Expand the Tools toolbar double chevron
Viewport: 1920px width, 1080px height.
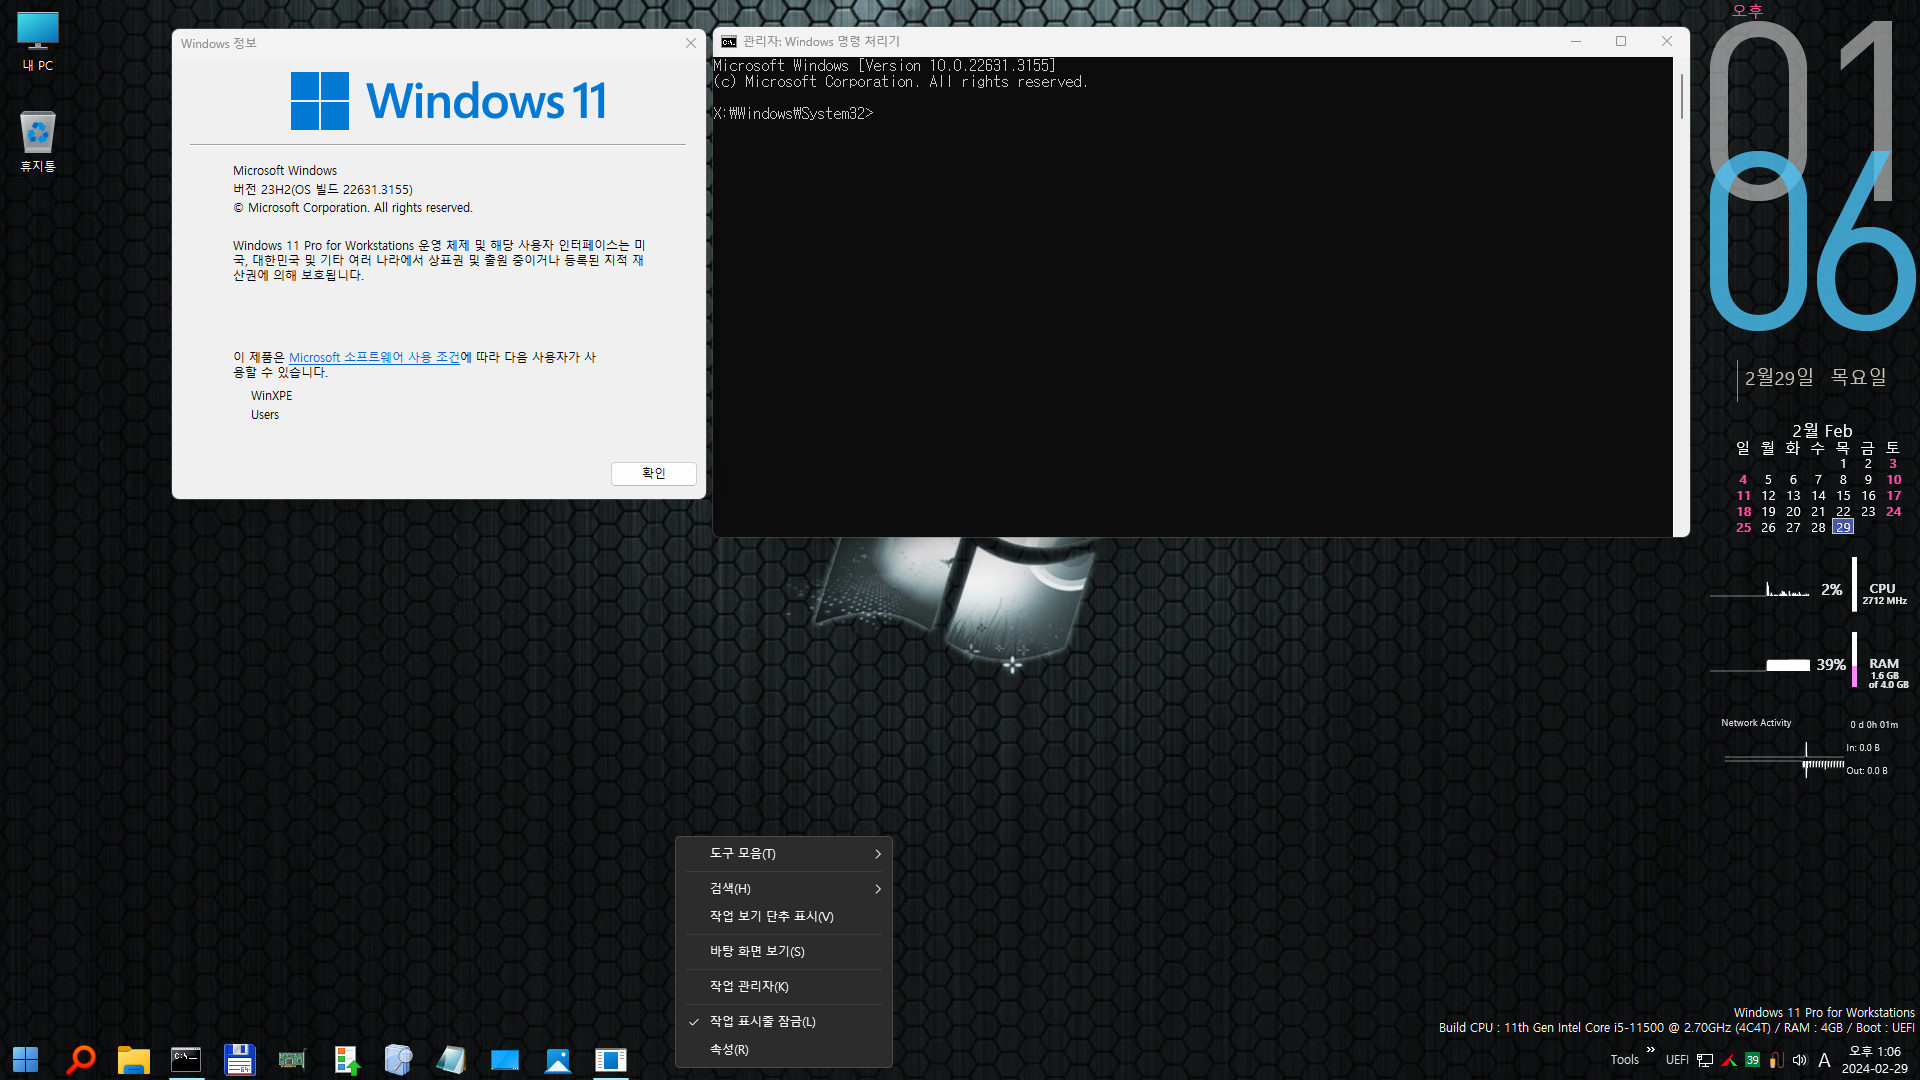point(1651,1049)
